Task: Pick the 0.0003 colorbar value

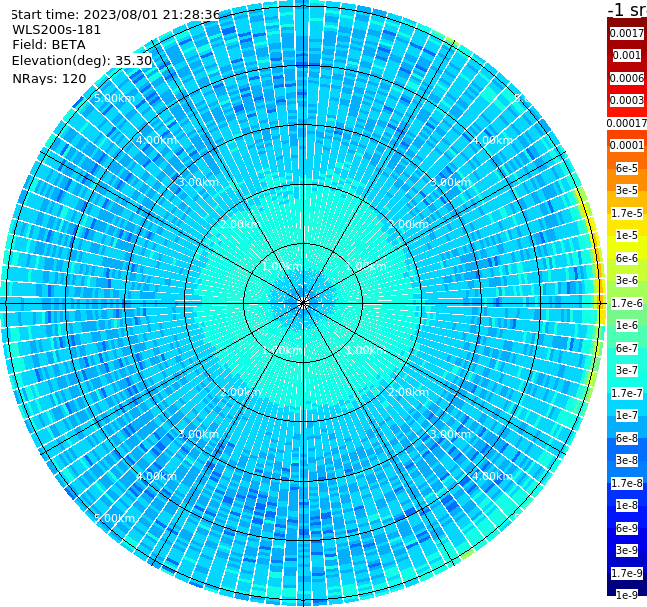Action: pyautogui.click(x=627, y=100)
